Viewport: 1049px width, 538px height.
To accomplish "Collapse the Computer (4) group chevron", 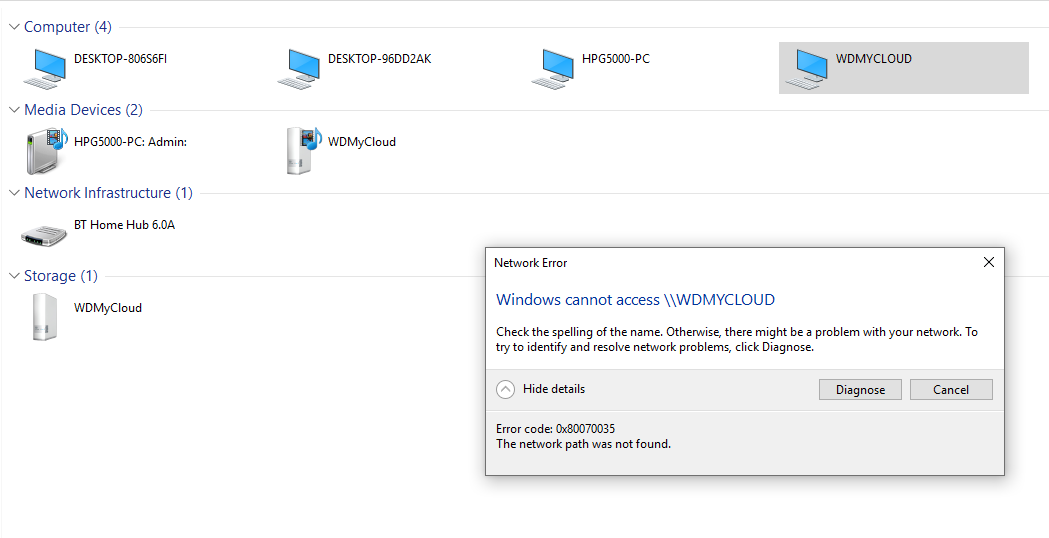I will click(14, 27).
